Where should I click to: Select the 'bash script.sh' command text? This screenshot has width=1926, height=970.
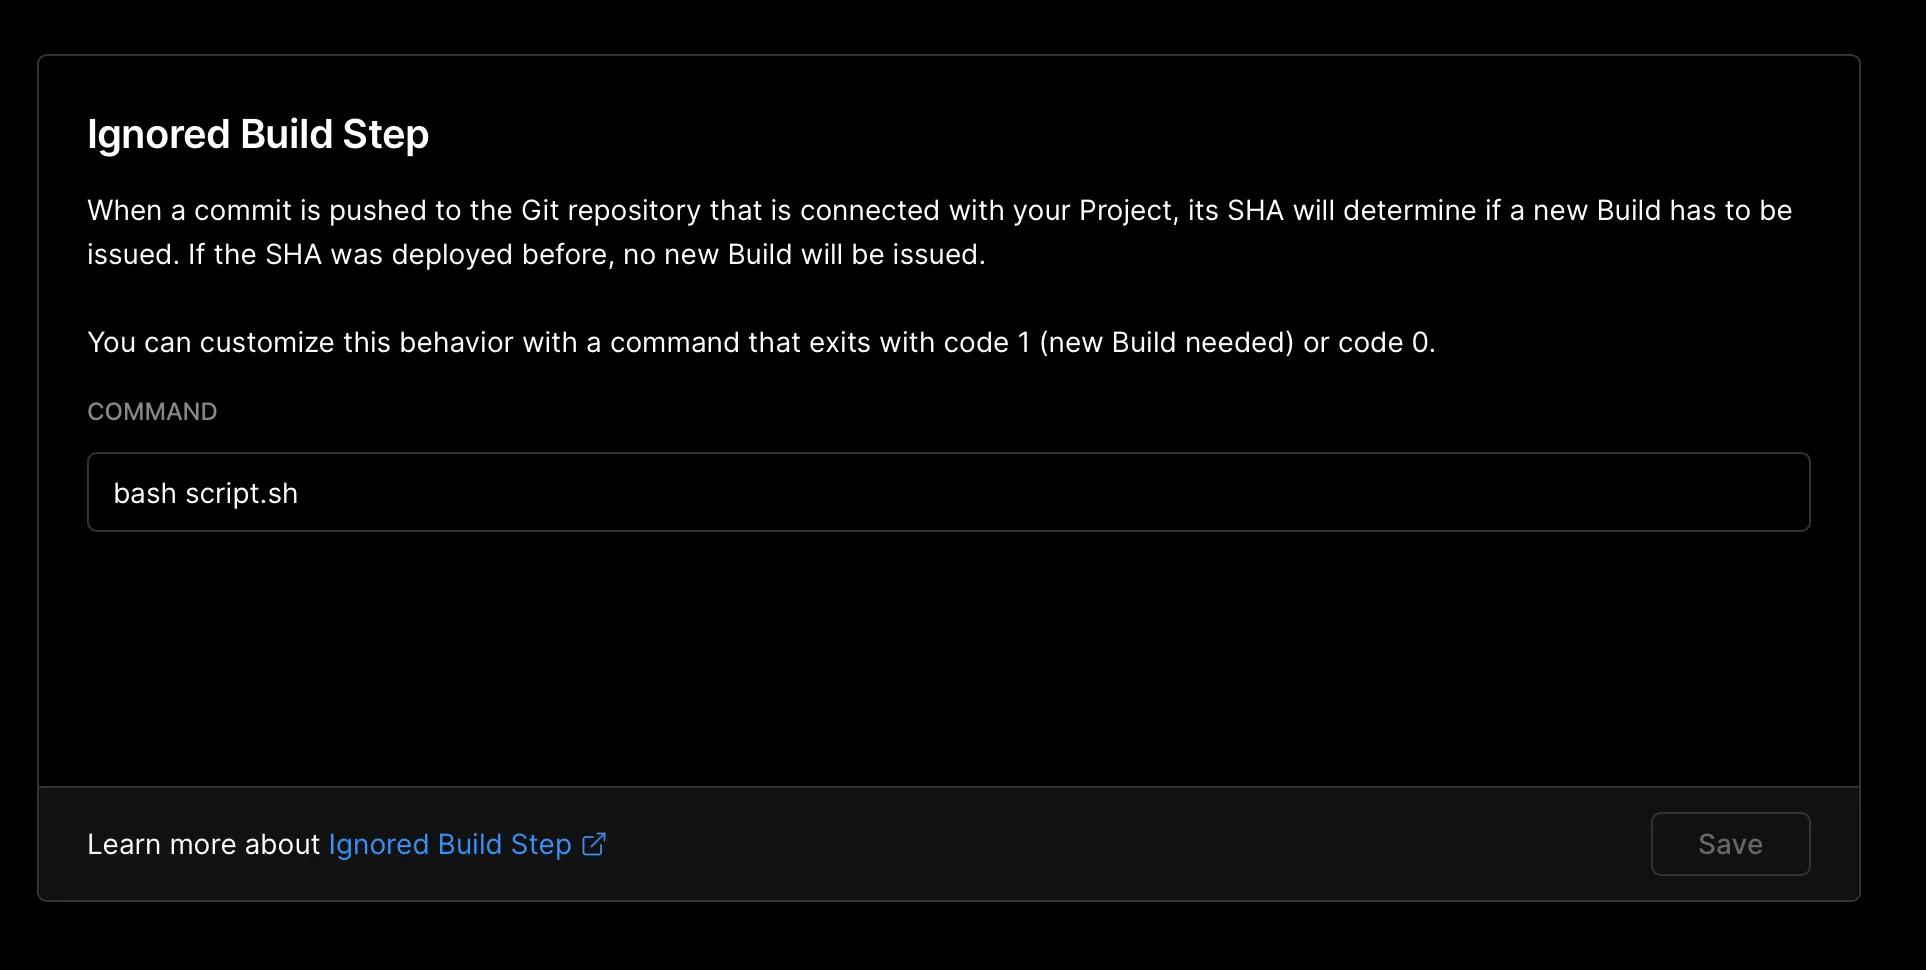coord(205,492)
